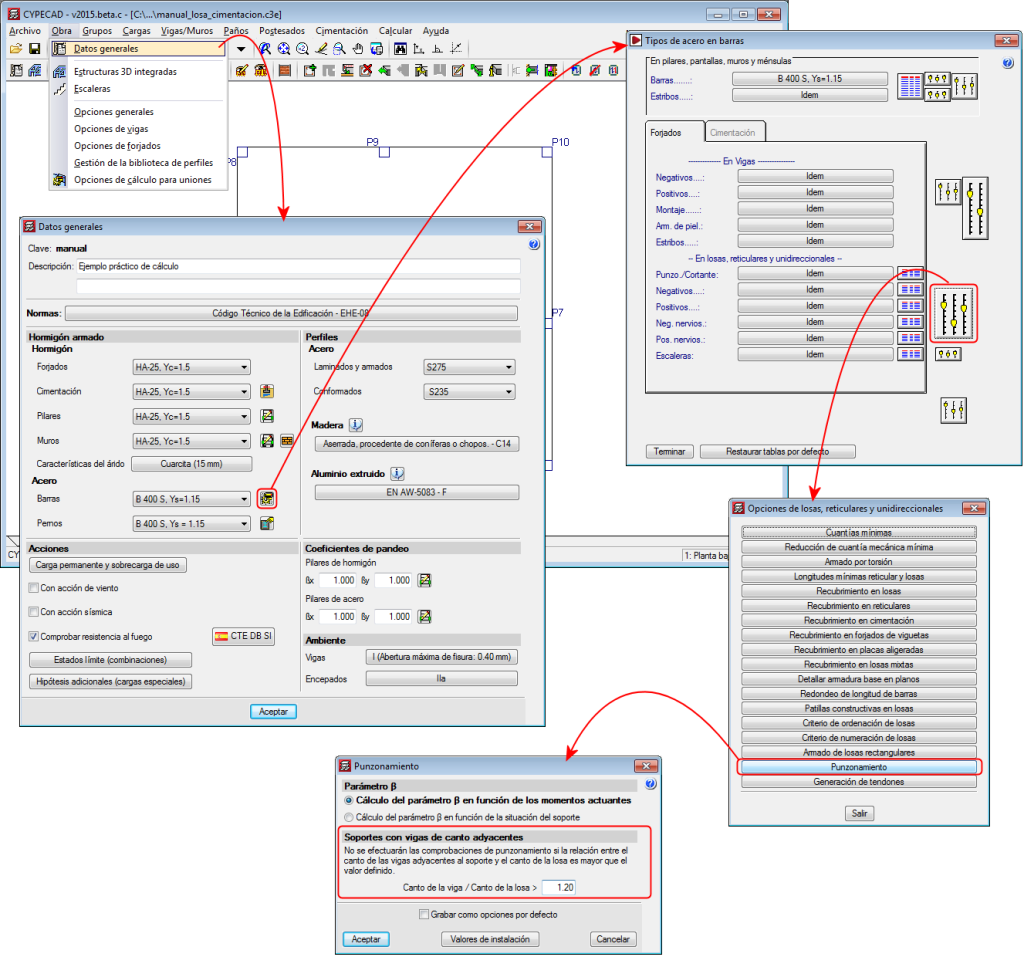
Task: Click the table icon next to Muros row
Action: (x=287, y=441)
